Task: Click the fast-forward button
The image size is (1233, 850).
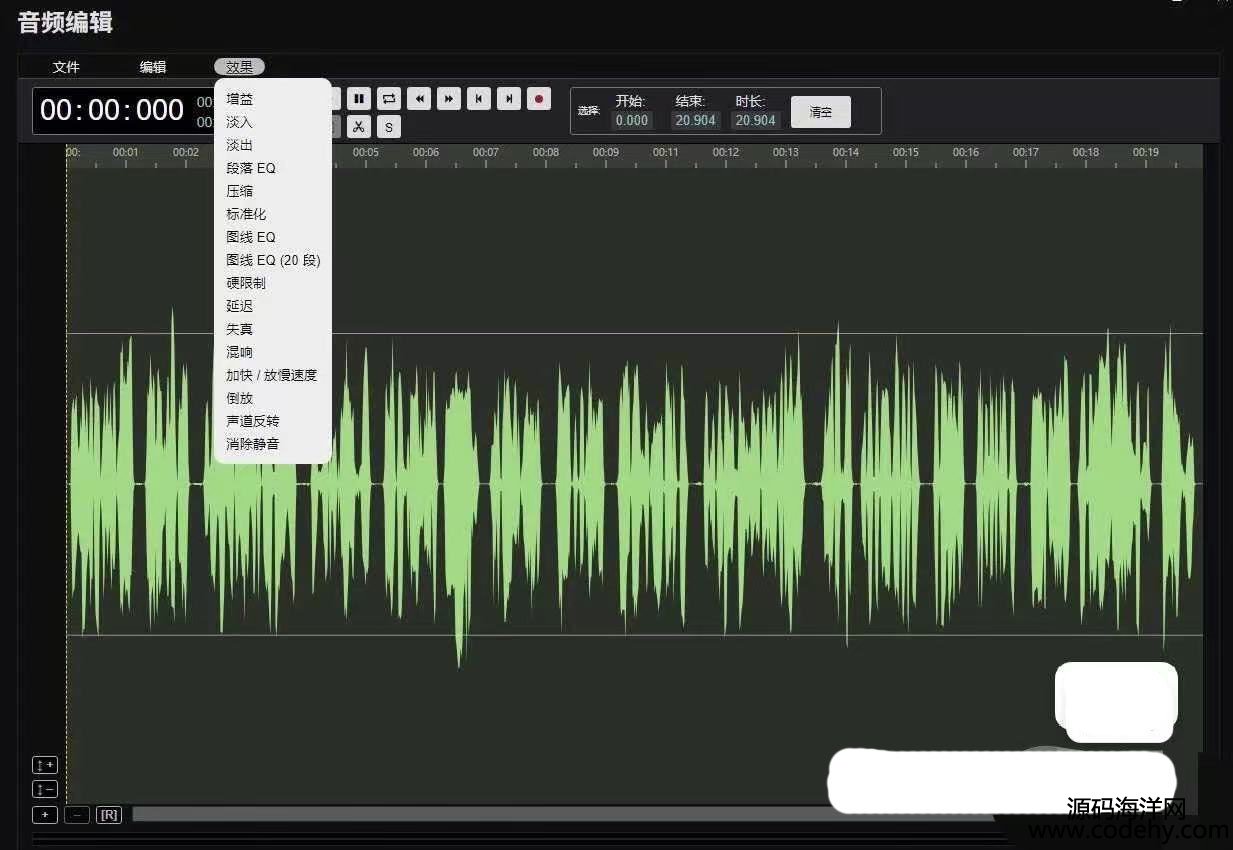Action: pos(449,98)
